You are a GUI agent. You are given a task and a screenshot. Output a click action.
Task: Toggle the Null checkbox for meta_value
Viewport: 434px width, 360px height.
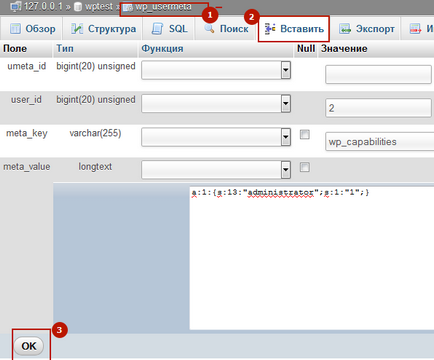(305, 167)
